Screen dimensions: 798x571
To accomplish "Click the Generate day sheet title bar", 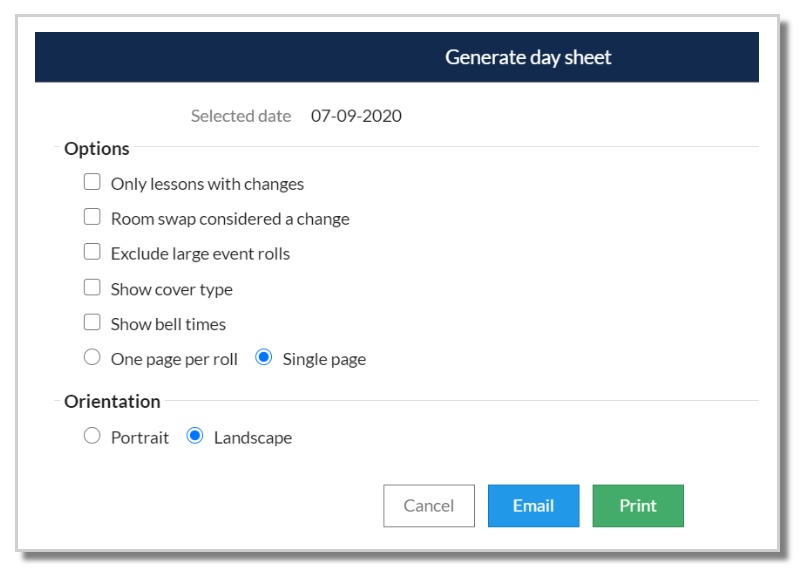I will click(x=528, y=57).
